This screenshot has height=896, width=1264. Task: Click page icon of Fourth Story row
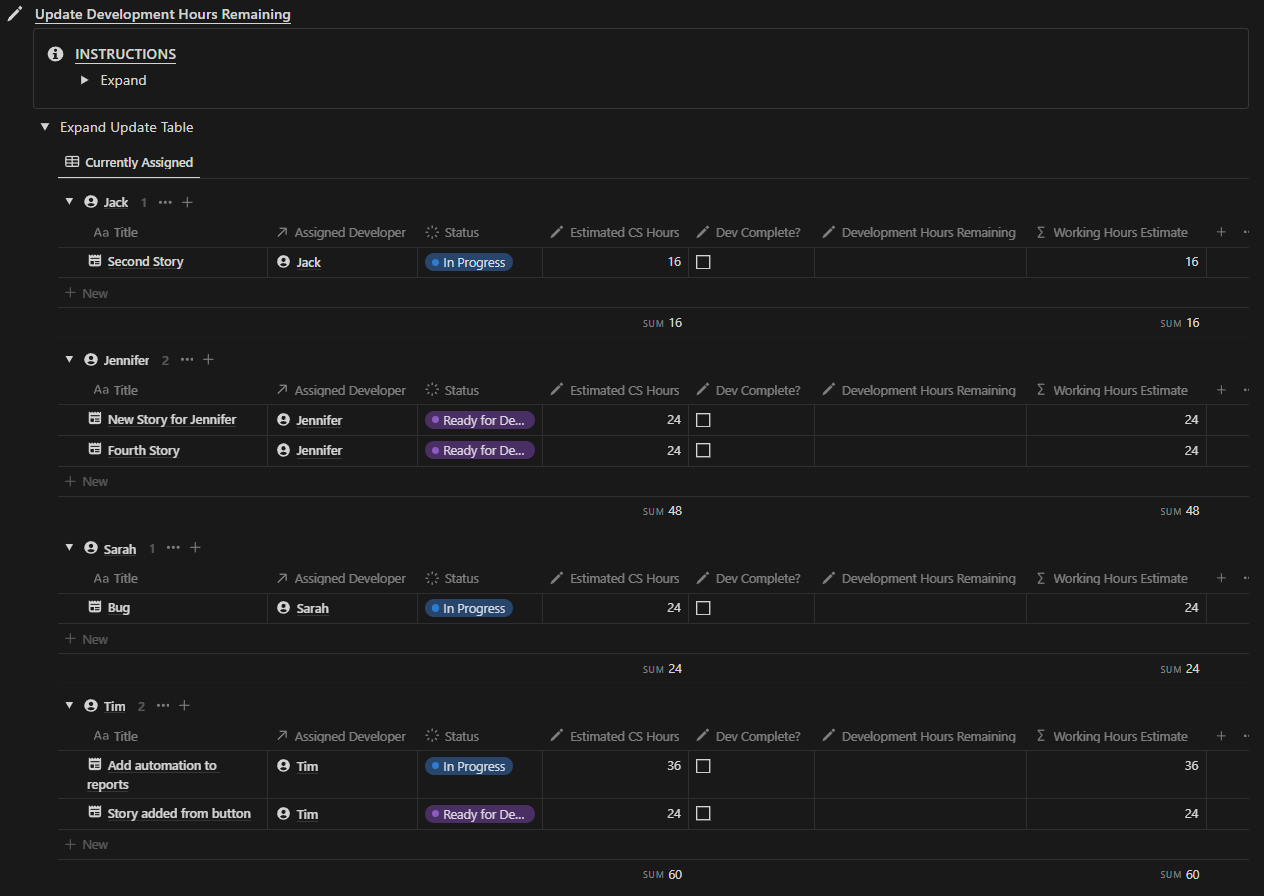(x=95, y=450)
